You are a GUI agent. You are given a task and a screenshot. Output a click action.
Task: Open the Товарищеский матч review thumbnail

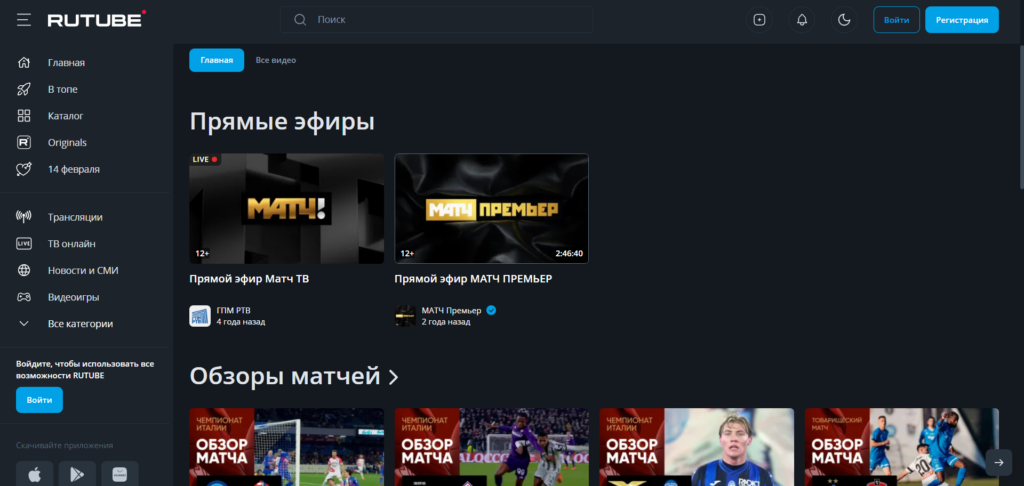pos(902,447)
